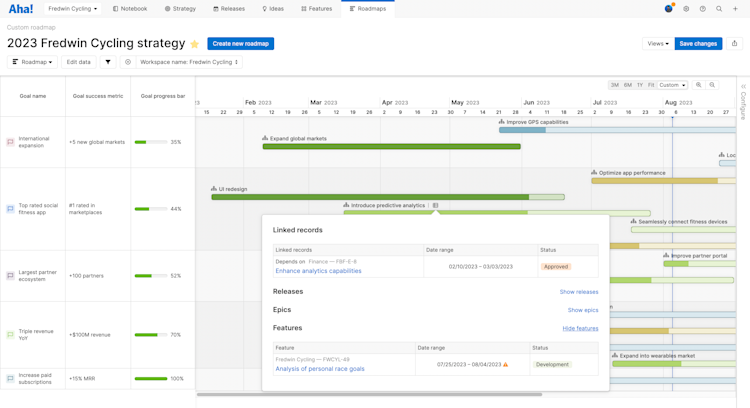Open the Views dropdown
This screenshot has width=750, height=408.
coord(658,44)
